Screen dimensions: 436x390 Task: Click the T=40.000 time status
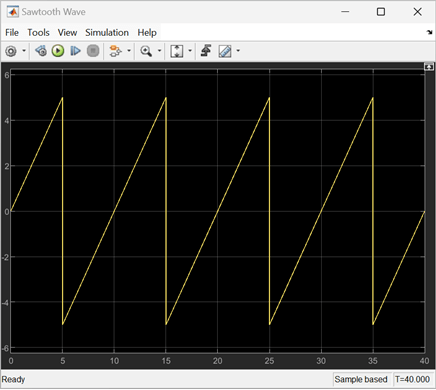coord(412,379)
